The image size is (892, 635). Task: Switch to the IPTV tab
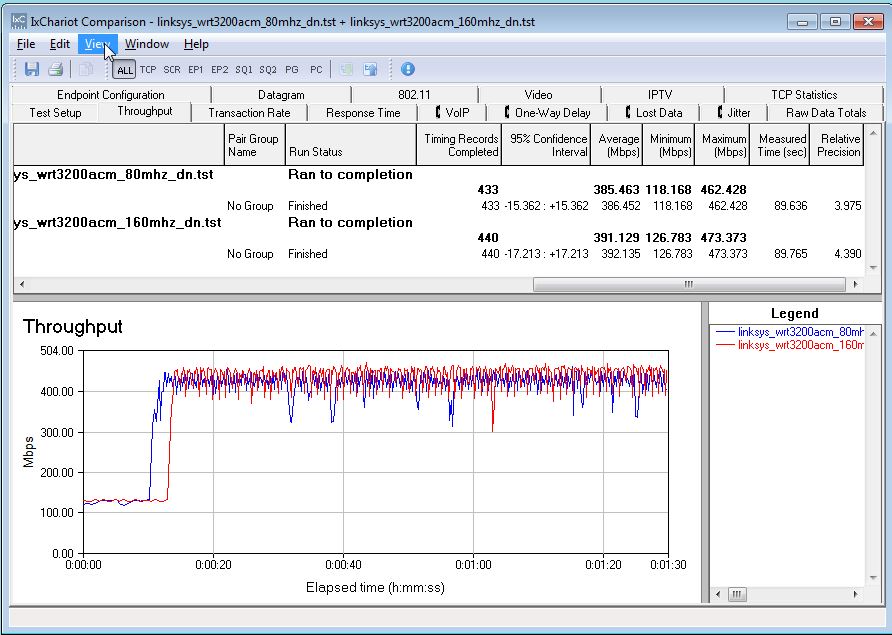[x=660, y=94]
